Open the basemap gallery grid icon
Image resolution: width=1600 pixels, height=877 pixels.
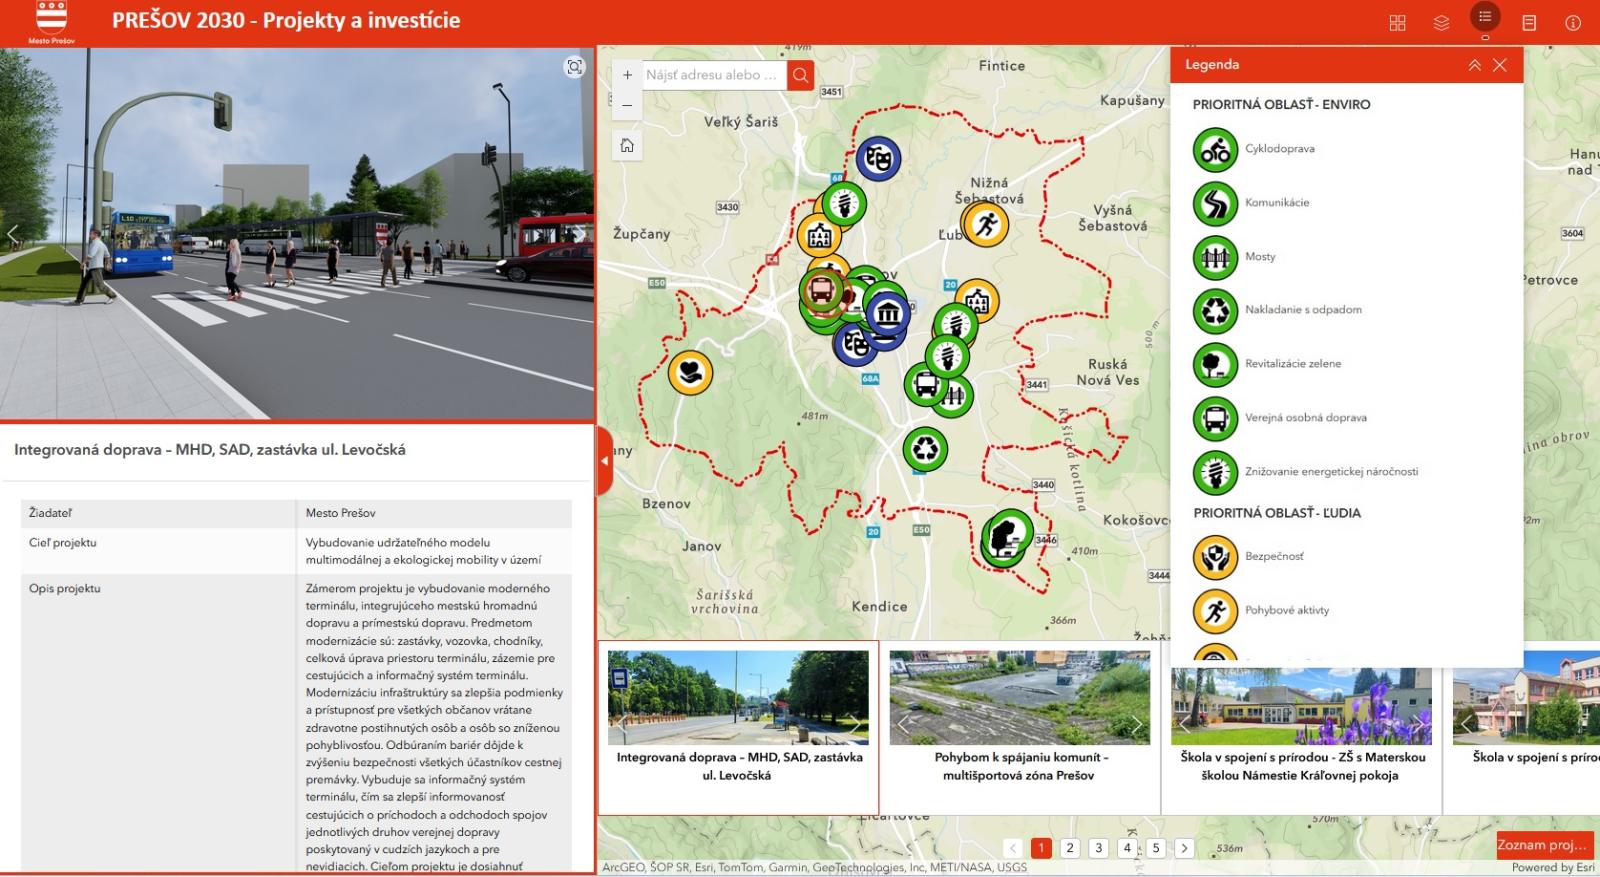click(1397, 23)
